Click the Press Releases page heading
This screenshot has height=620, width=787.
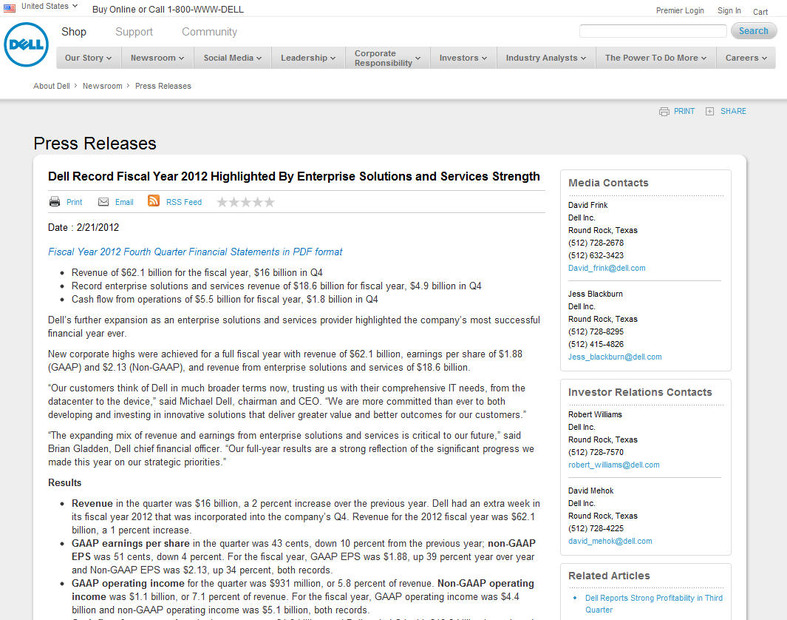95,144
